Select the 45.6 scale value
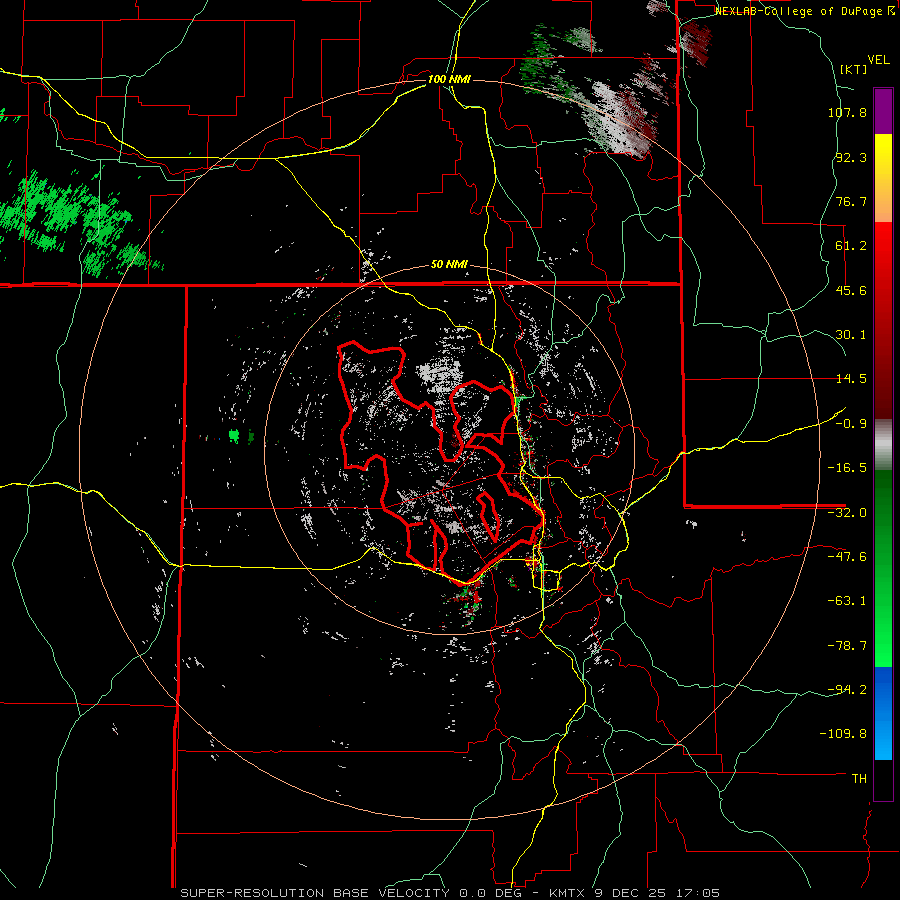Image resolution: width=900 pixels, height=900 pixels. [x=851, y=290]
